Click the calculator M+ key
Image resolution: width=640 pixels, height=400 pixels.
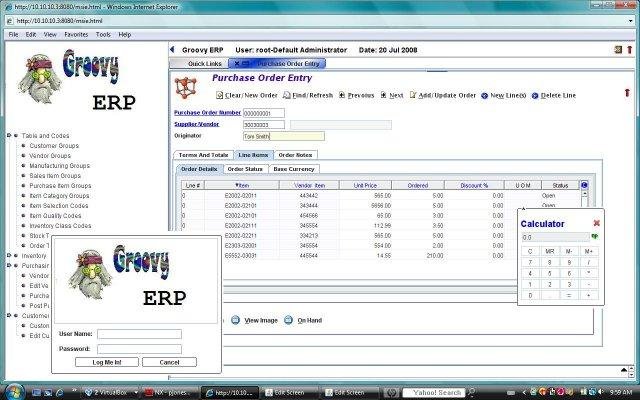pyautogui.click(x=589, y=251)
